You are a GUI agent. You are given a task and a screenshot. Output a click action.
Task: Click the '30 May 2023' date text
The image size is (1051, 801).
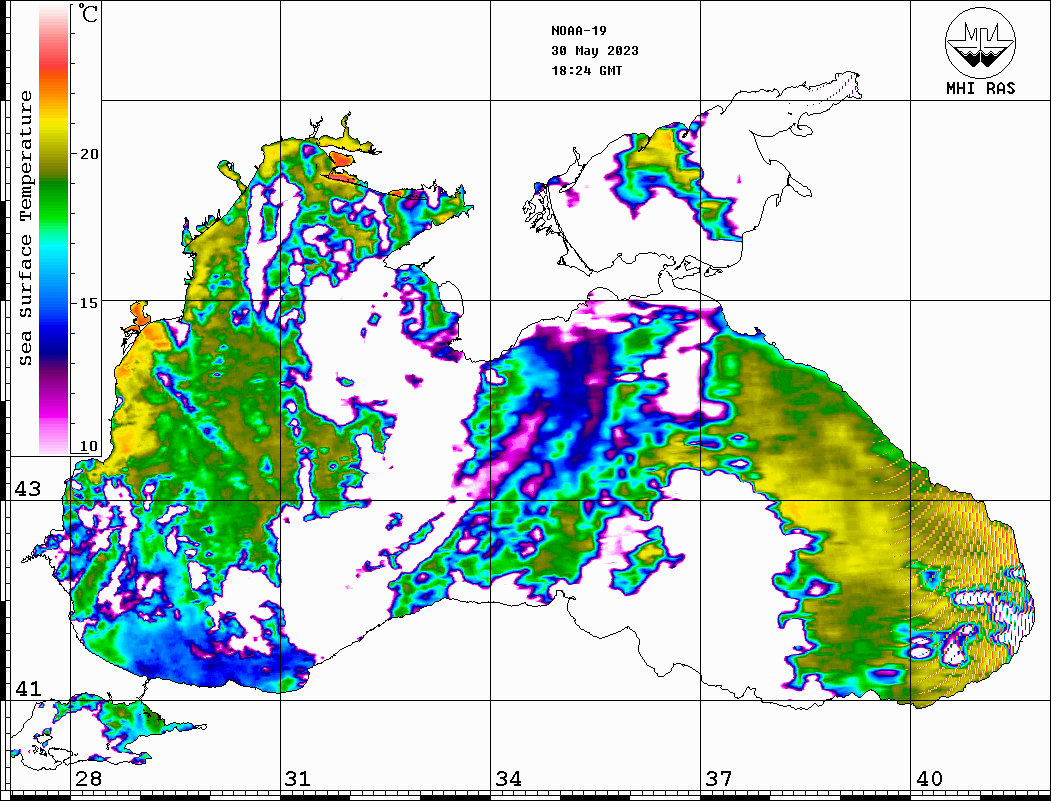595,51
